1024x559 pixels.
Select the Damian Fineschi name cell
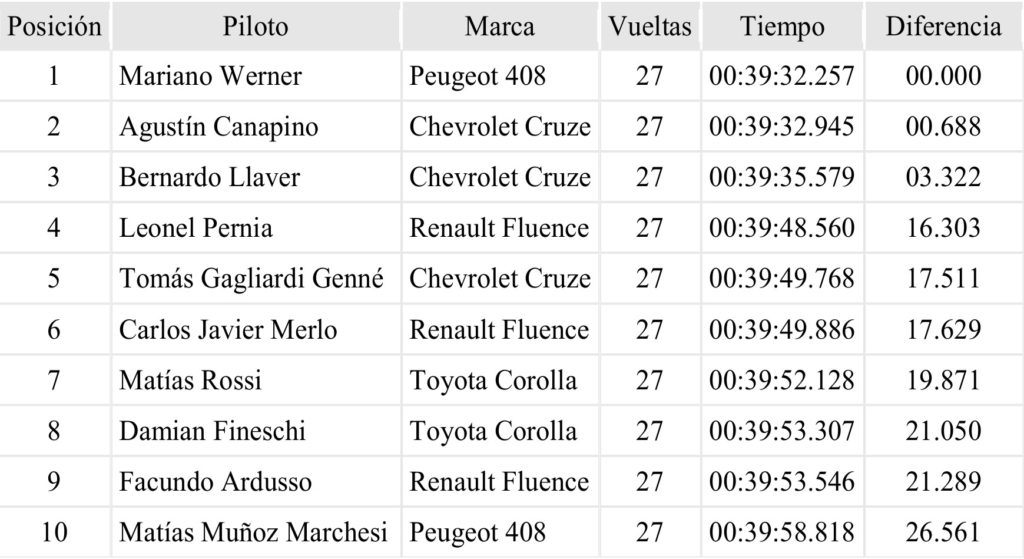[212, 432]
